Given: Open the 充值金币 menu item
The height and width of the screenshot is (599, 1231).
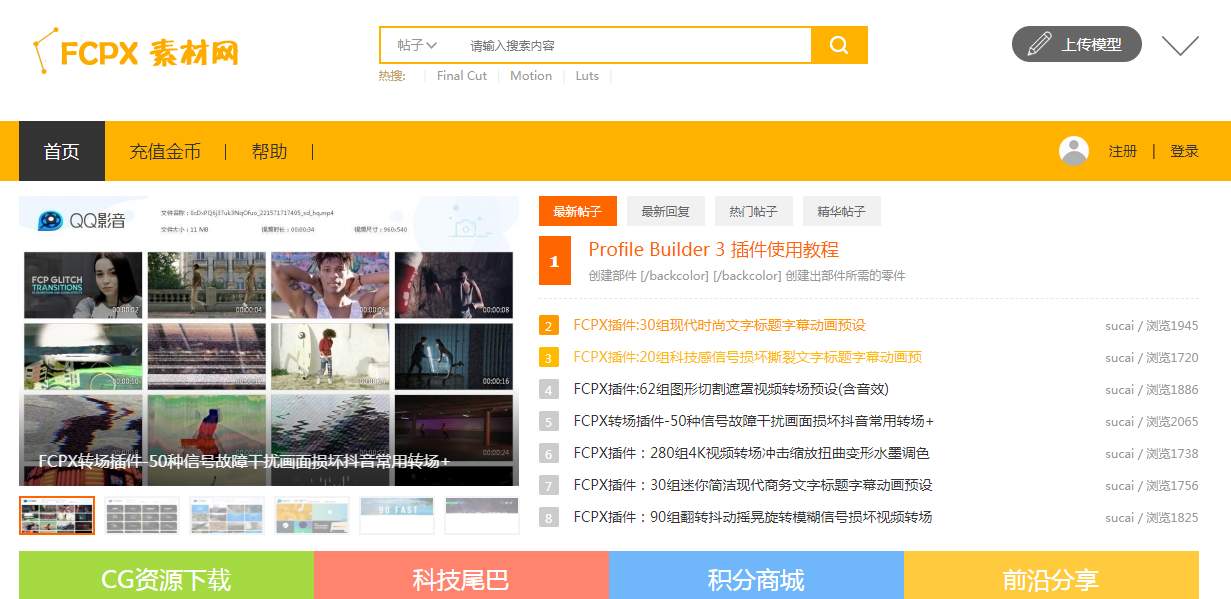Looking at the screenshot, I should [x=166, y=150].
